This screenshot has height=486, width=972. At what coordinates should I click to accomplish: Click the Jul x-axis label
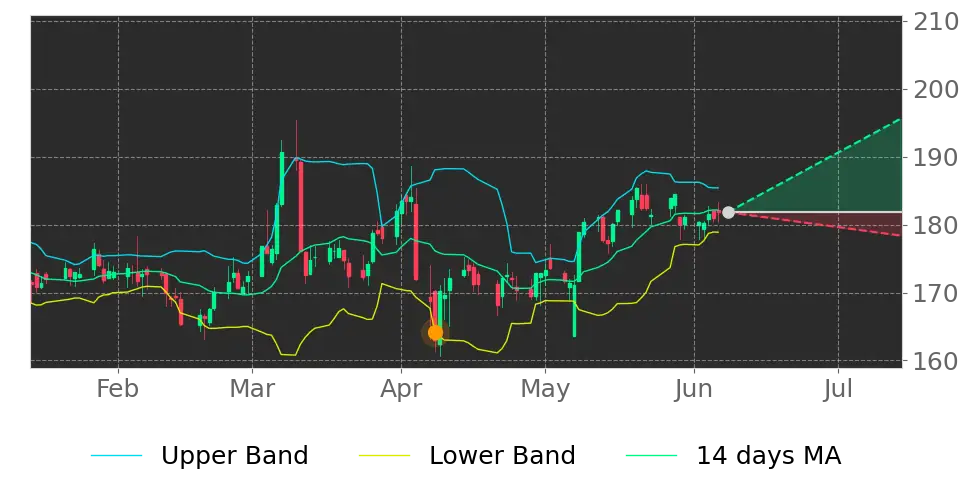point(838,389)
